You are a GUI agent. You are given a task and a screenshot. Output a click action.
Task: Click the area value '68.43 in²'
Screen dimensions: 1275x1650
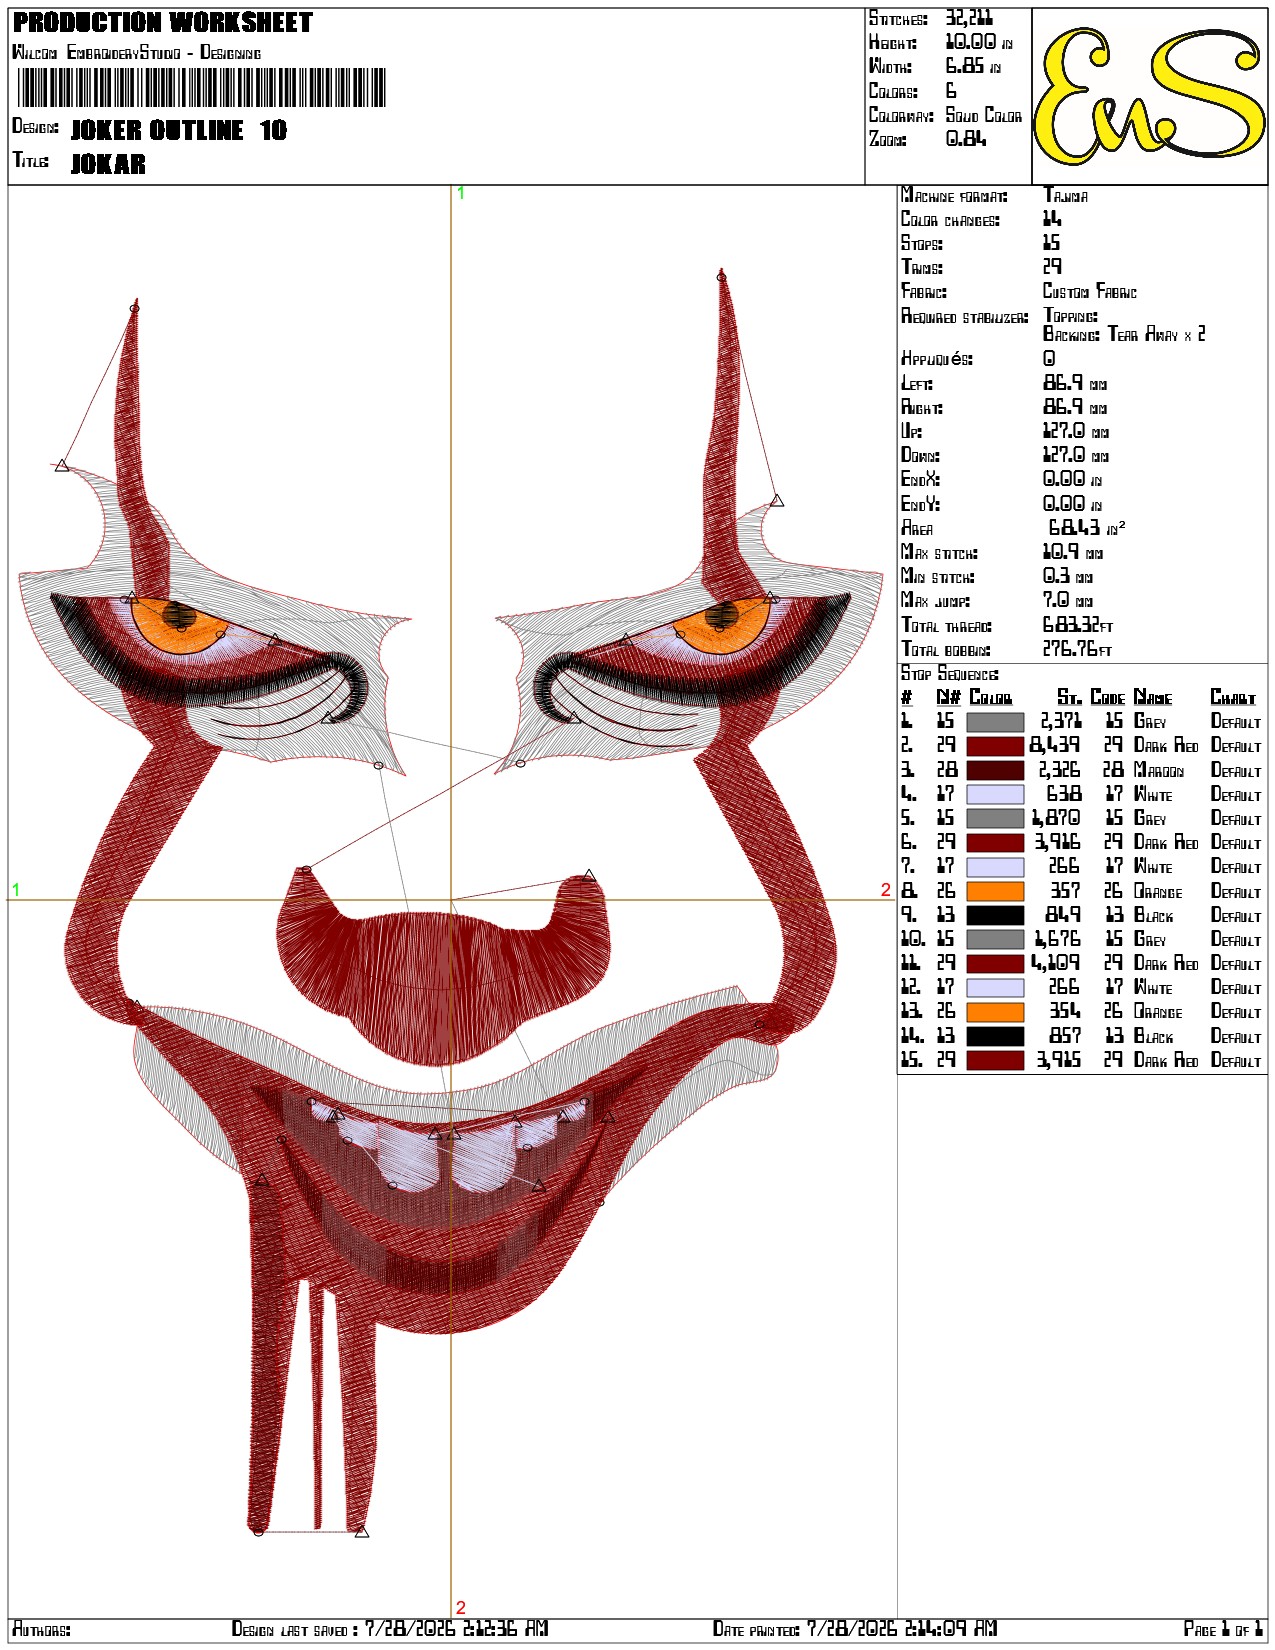(x=1086, y=528)
